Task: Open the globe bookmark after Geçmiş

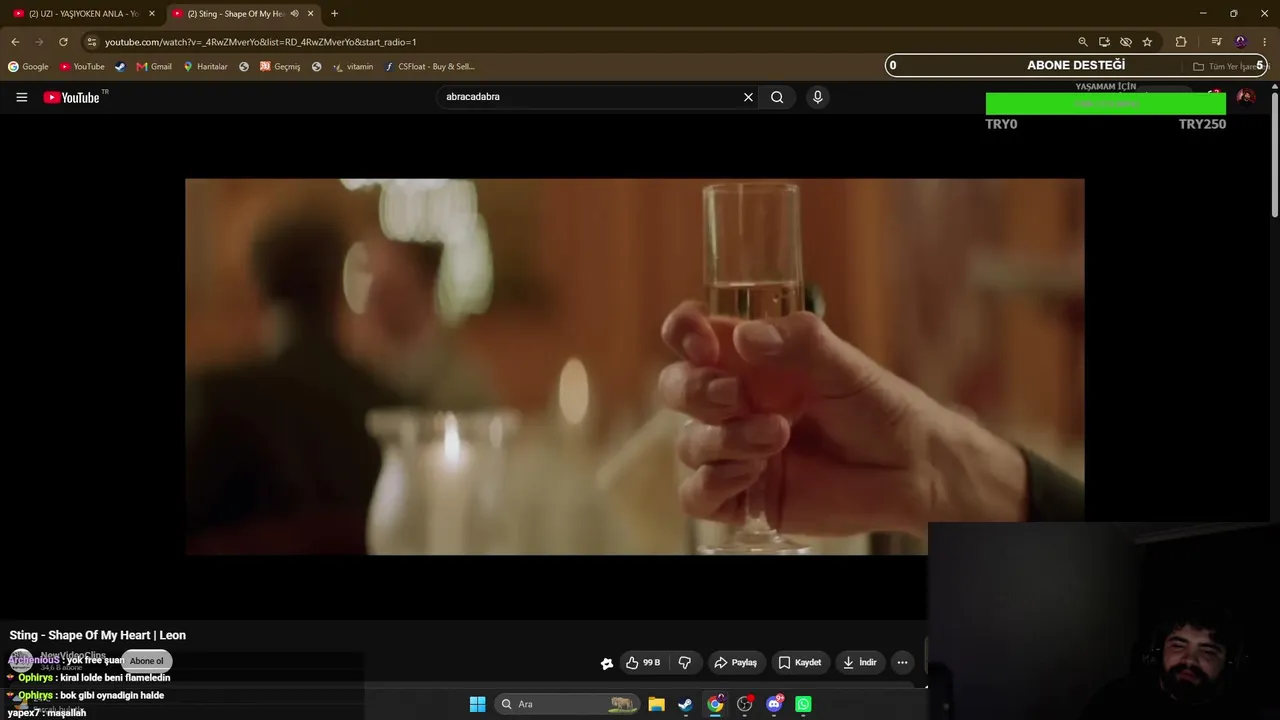Action: [316, 67]
